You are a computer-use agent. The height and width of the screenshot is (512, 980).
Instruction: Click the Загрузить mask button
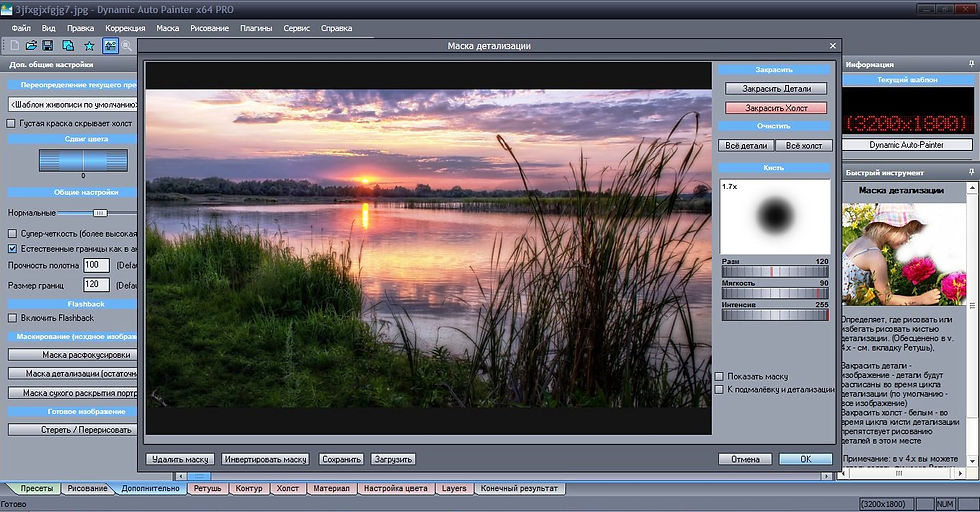[x=393, y=459]
